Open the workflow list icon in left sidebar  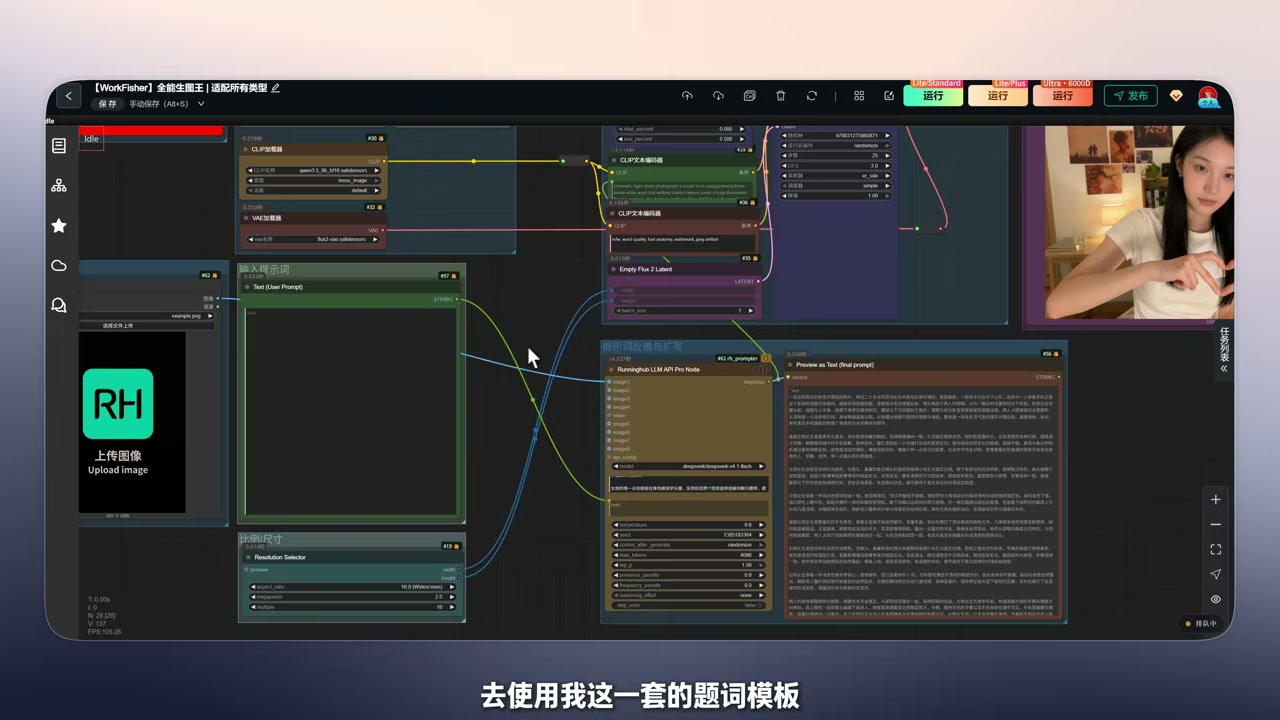pyautogui.click(x=59, y=146)
